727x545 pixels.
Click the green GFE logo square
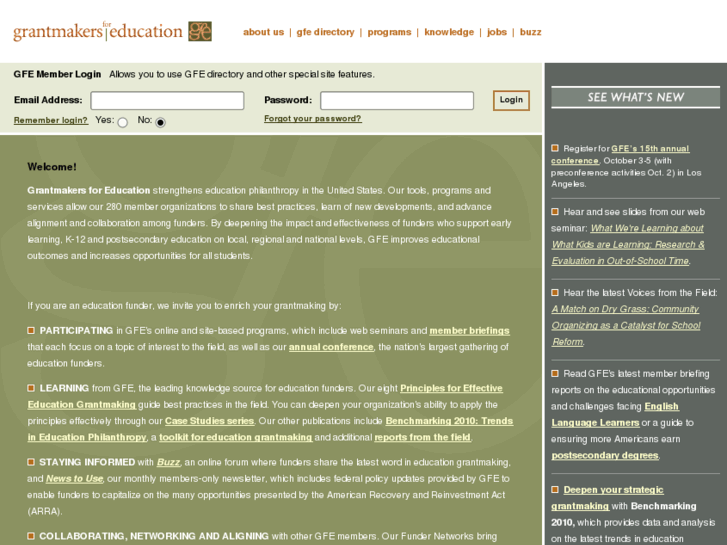point(200,31)
